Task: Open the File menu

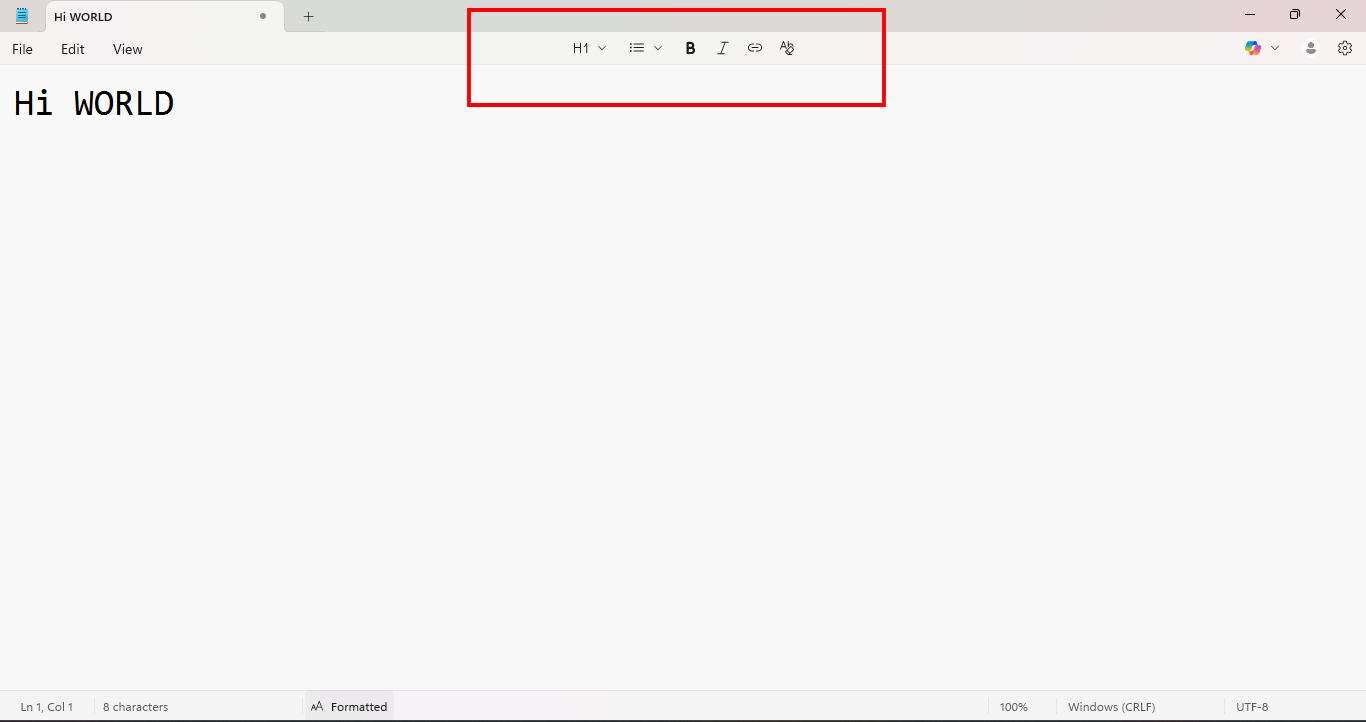Action: 22,49
